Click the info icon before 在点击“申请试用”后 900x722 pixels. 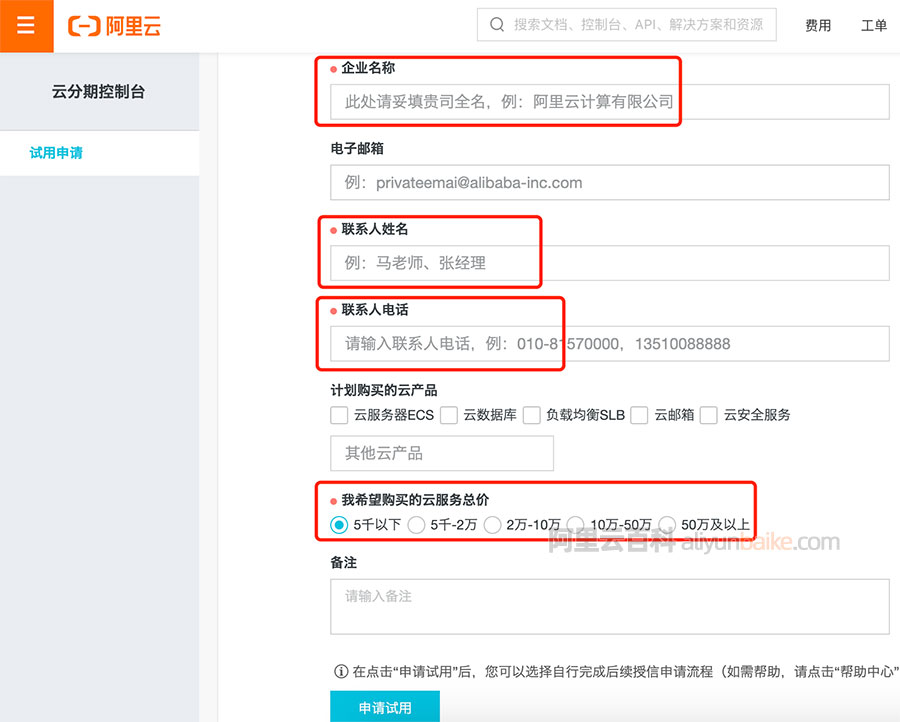(341, 671)
